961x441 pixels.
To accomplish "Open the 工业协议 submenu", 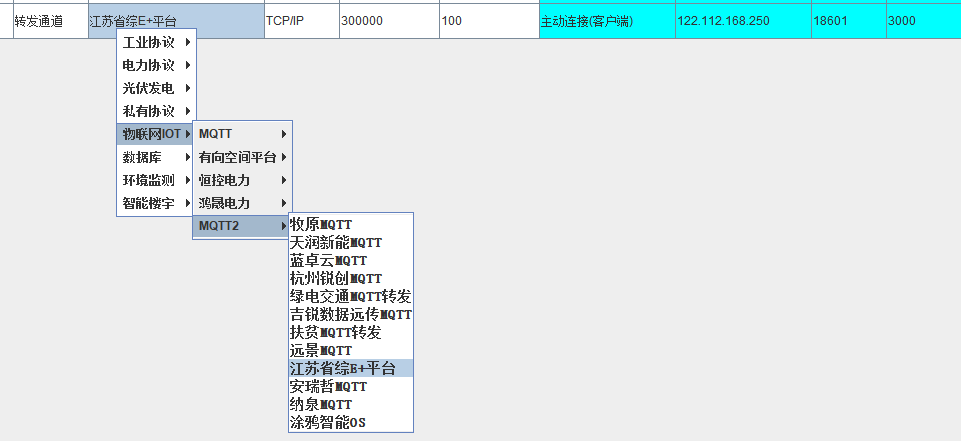I will pos(156,42).
